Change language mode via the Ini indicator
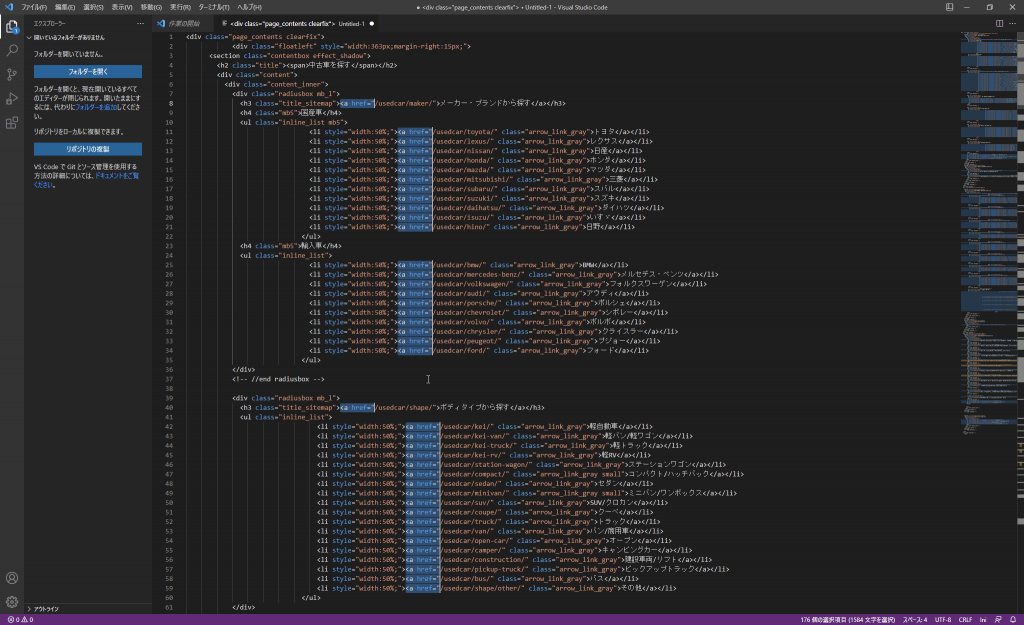The image size is (1024, 625). [983, 620]
